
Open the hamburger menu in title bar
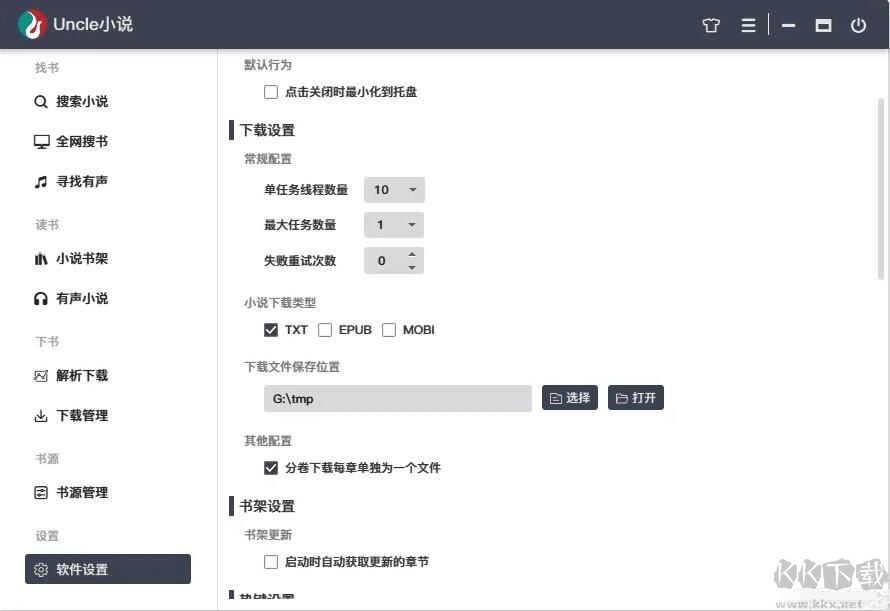point(748,25)
